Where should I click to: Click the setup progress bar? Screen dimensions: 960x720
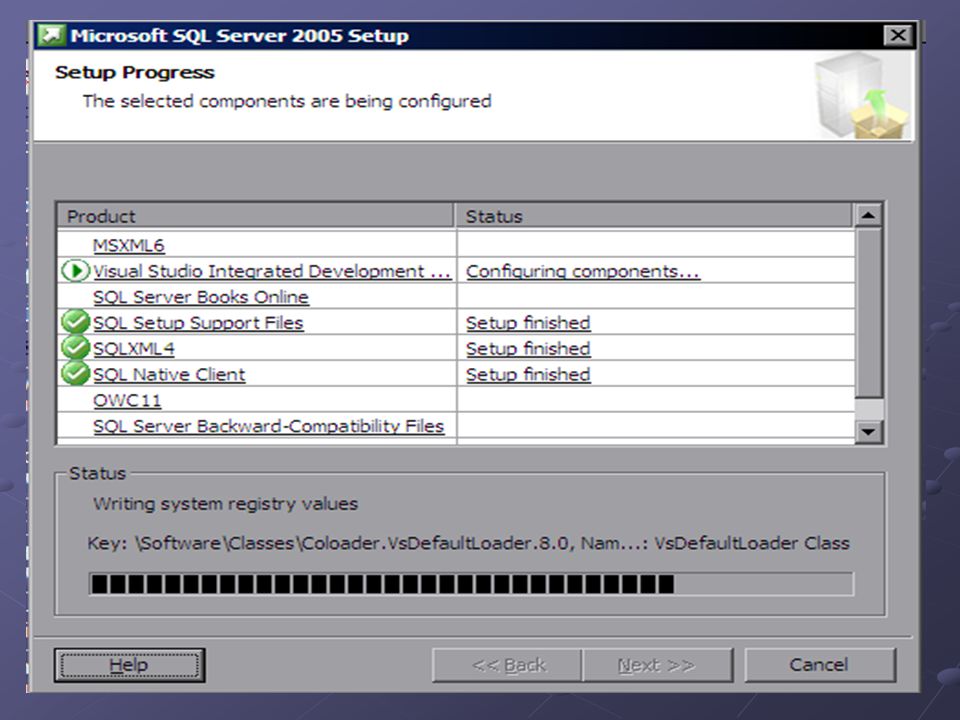[x=471, y=584]
